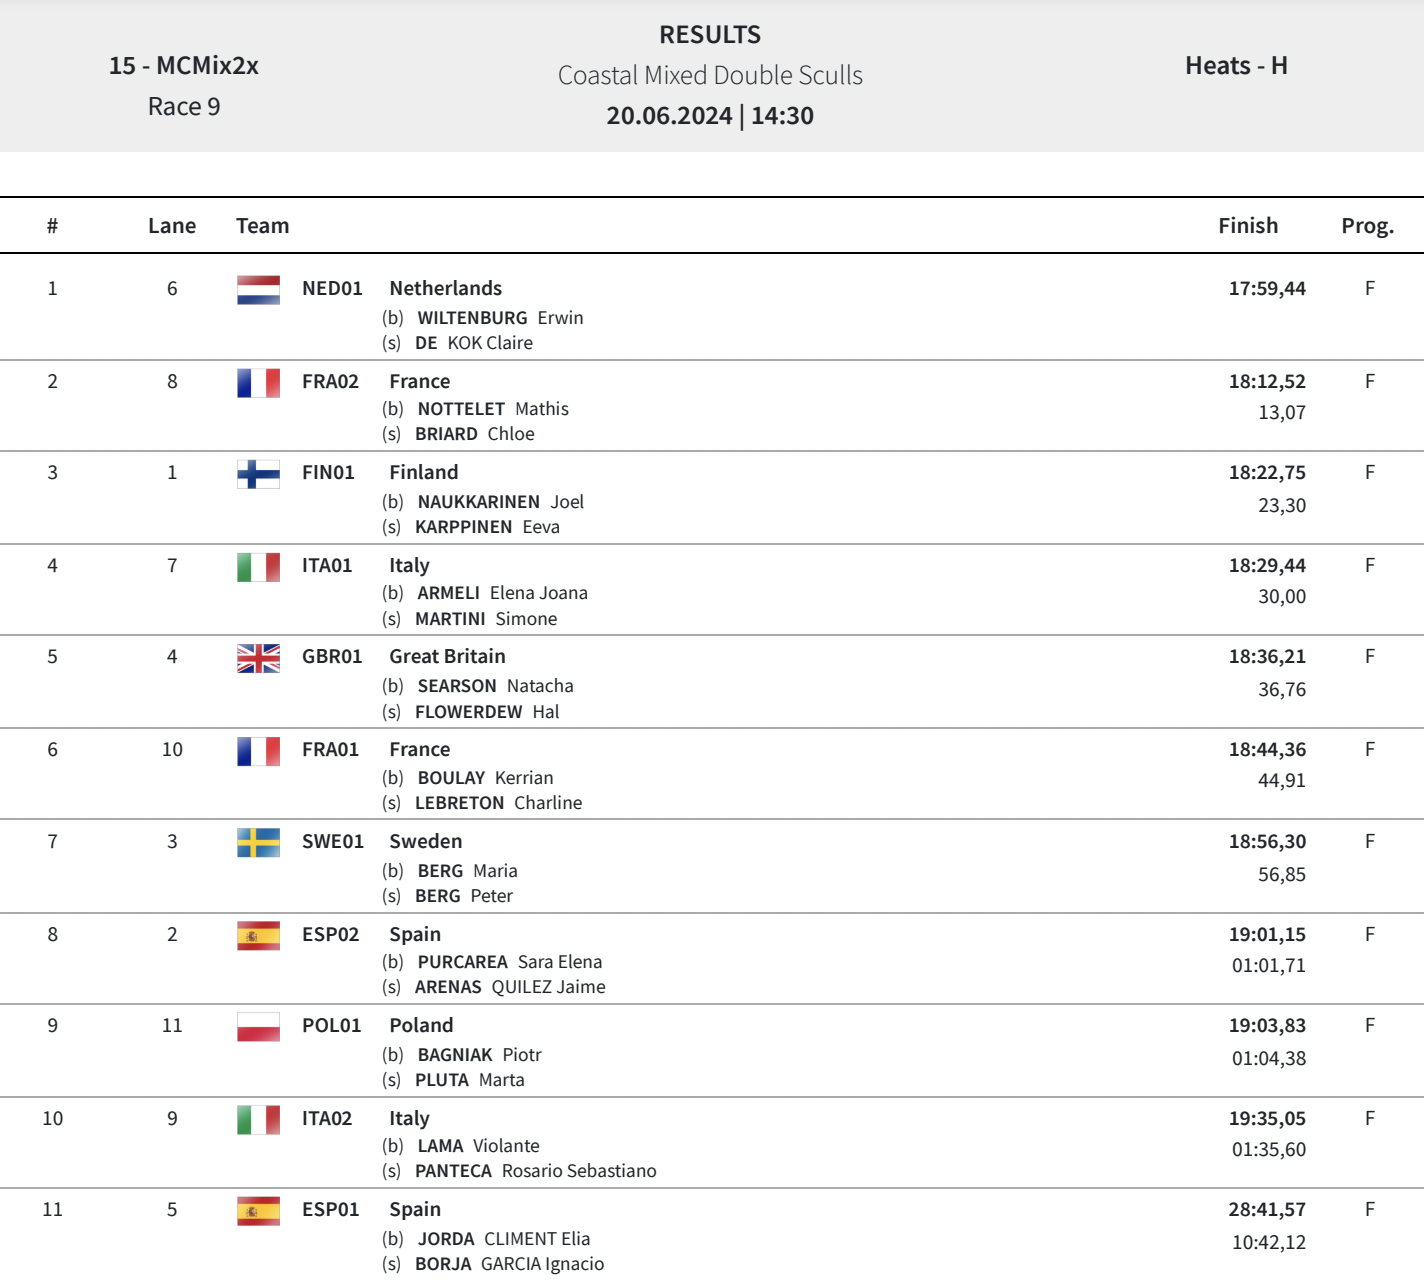The image size is (1424, 1280).
Task: Click the Coastal Mixed Double Sculls title
Action: pyautogui.click(x=710, y=75)
